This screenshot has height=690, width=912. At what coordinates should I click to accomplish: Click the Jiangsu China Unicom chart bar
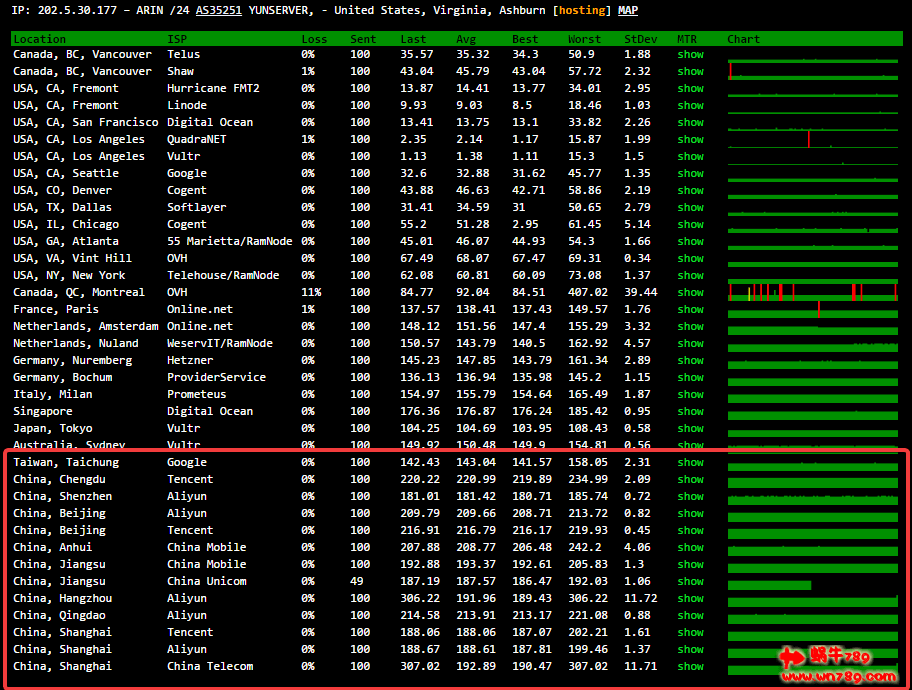(x=769, y=583)
